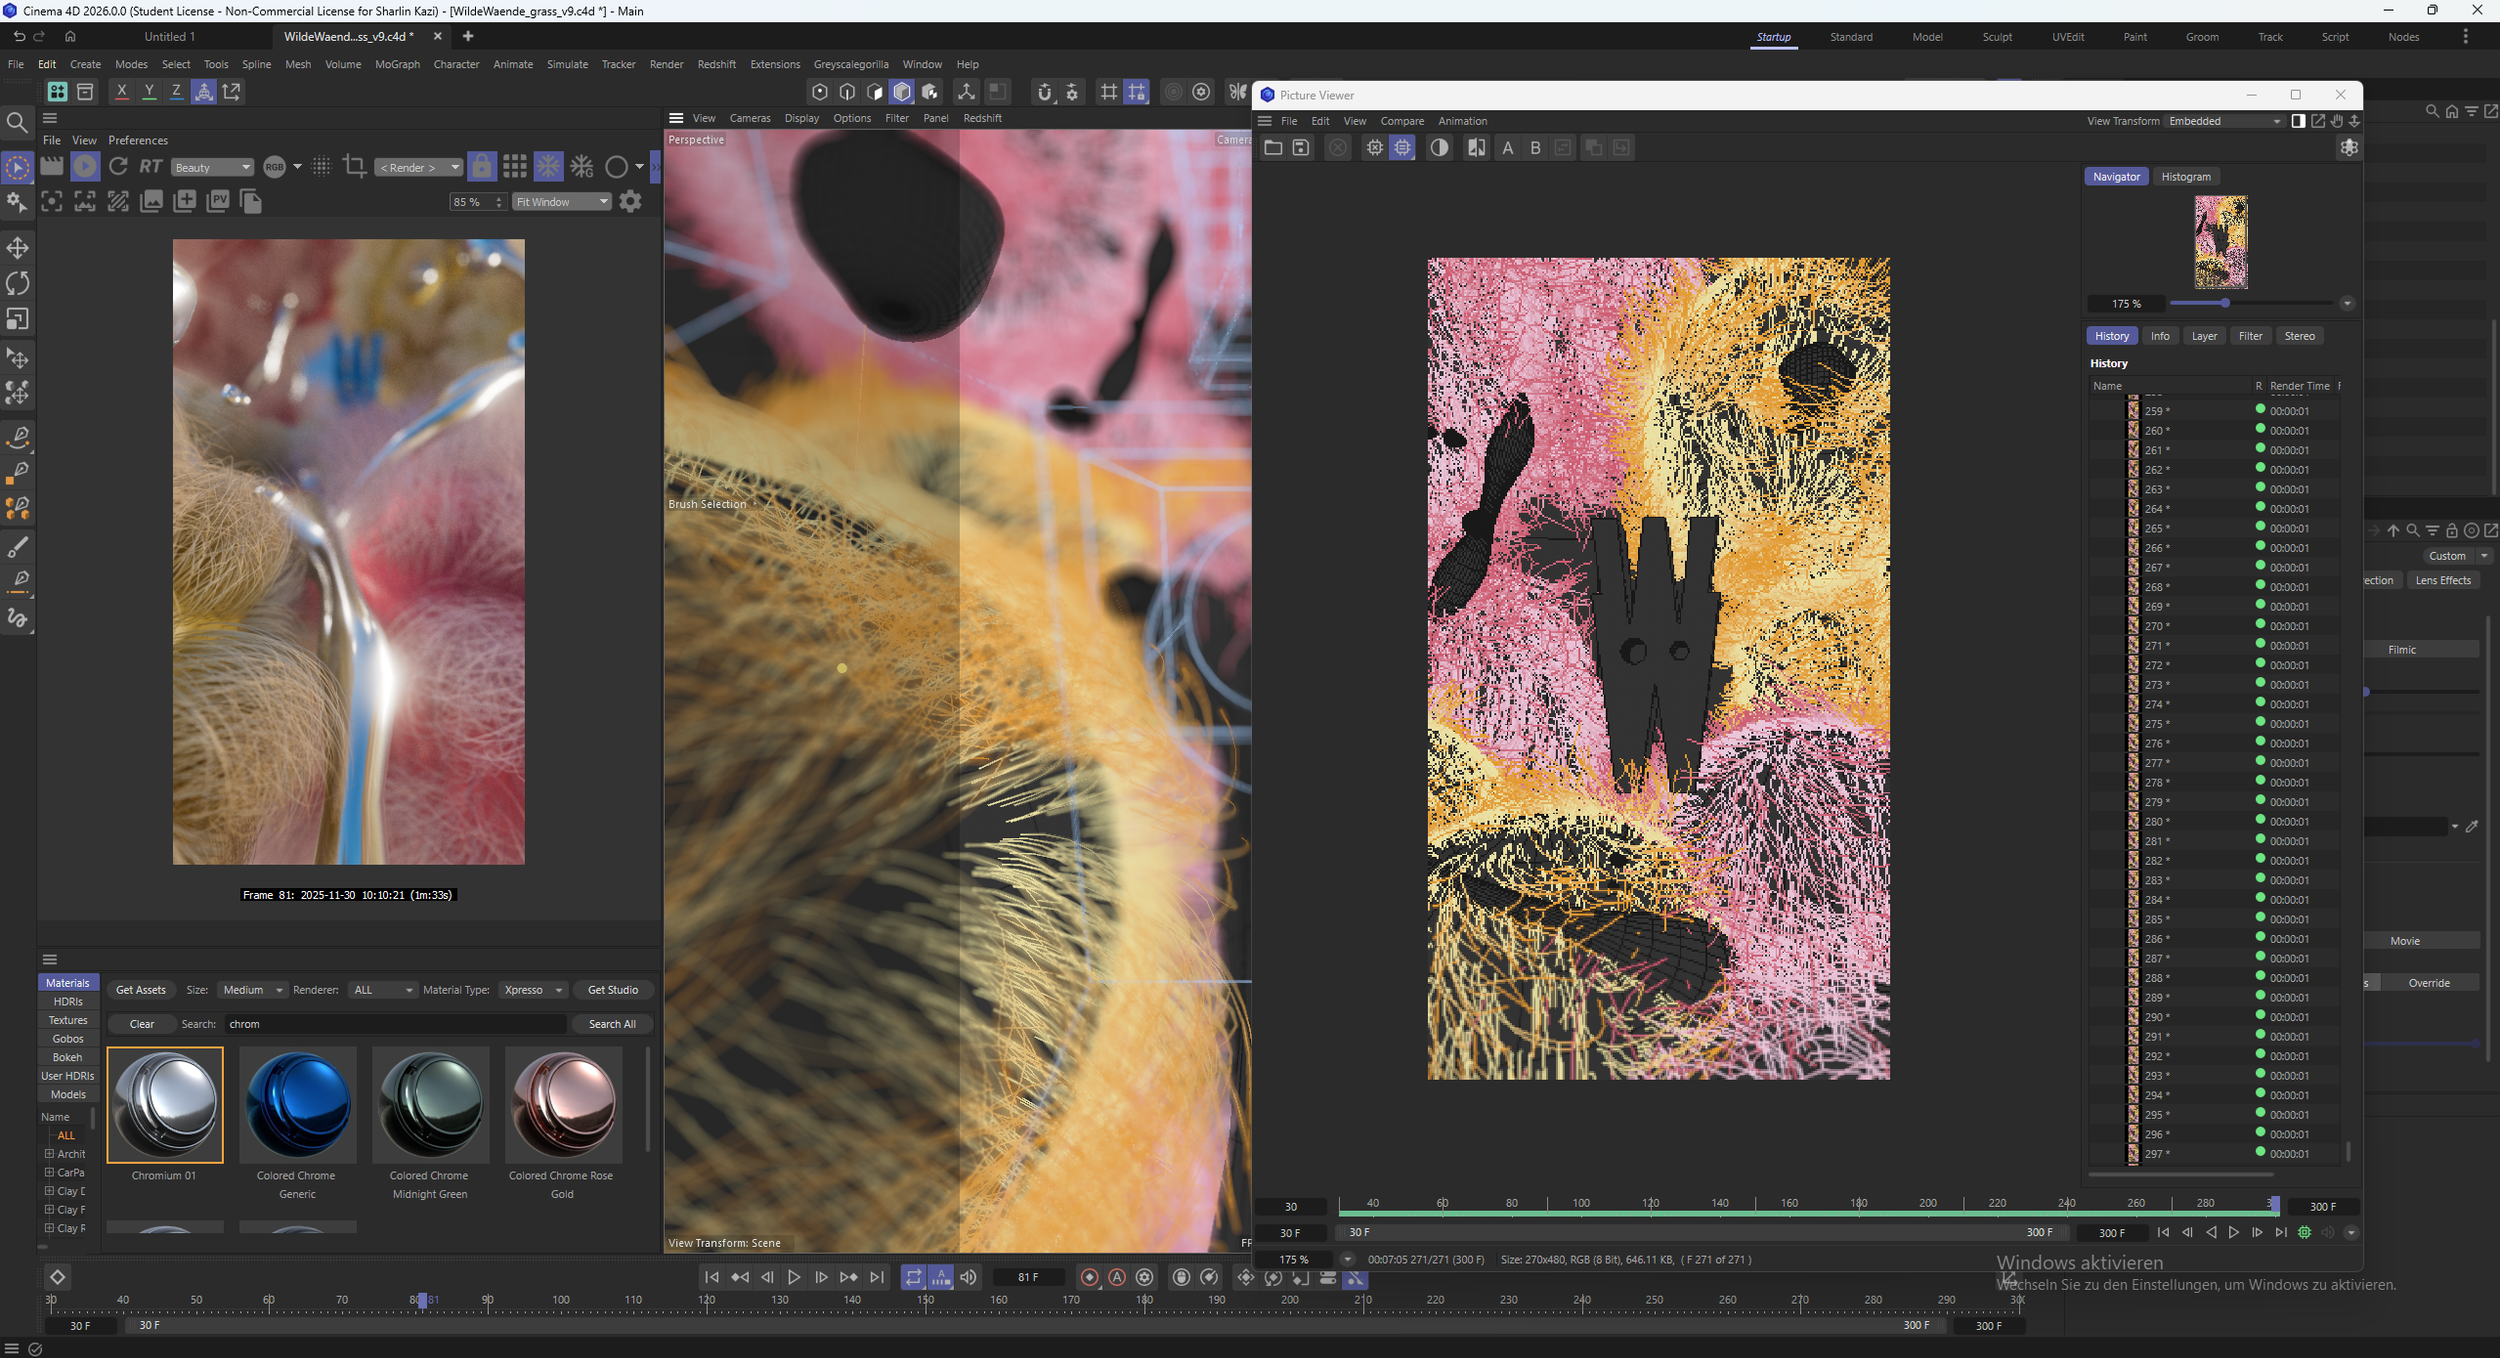Click the Search All button

(612, 1023)
